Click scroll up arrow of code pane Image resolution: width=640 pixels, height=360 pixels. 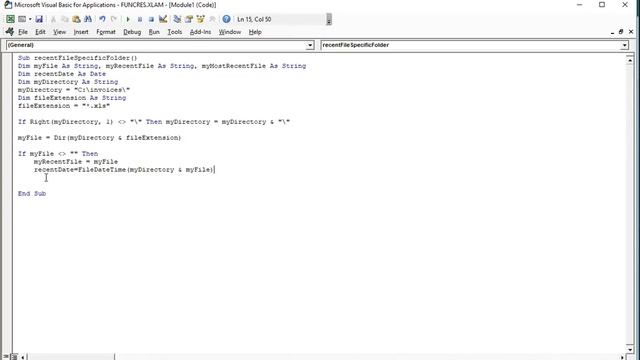point(630,60)
